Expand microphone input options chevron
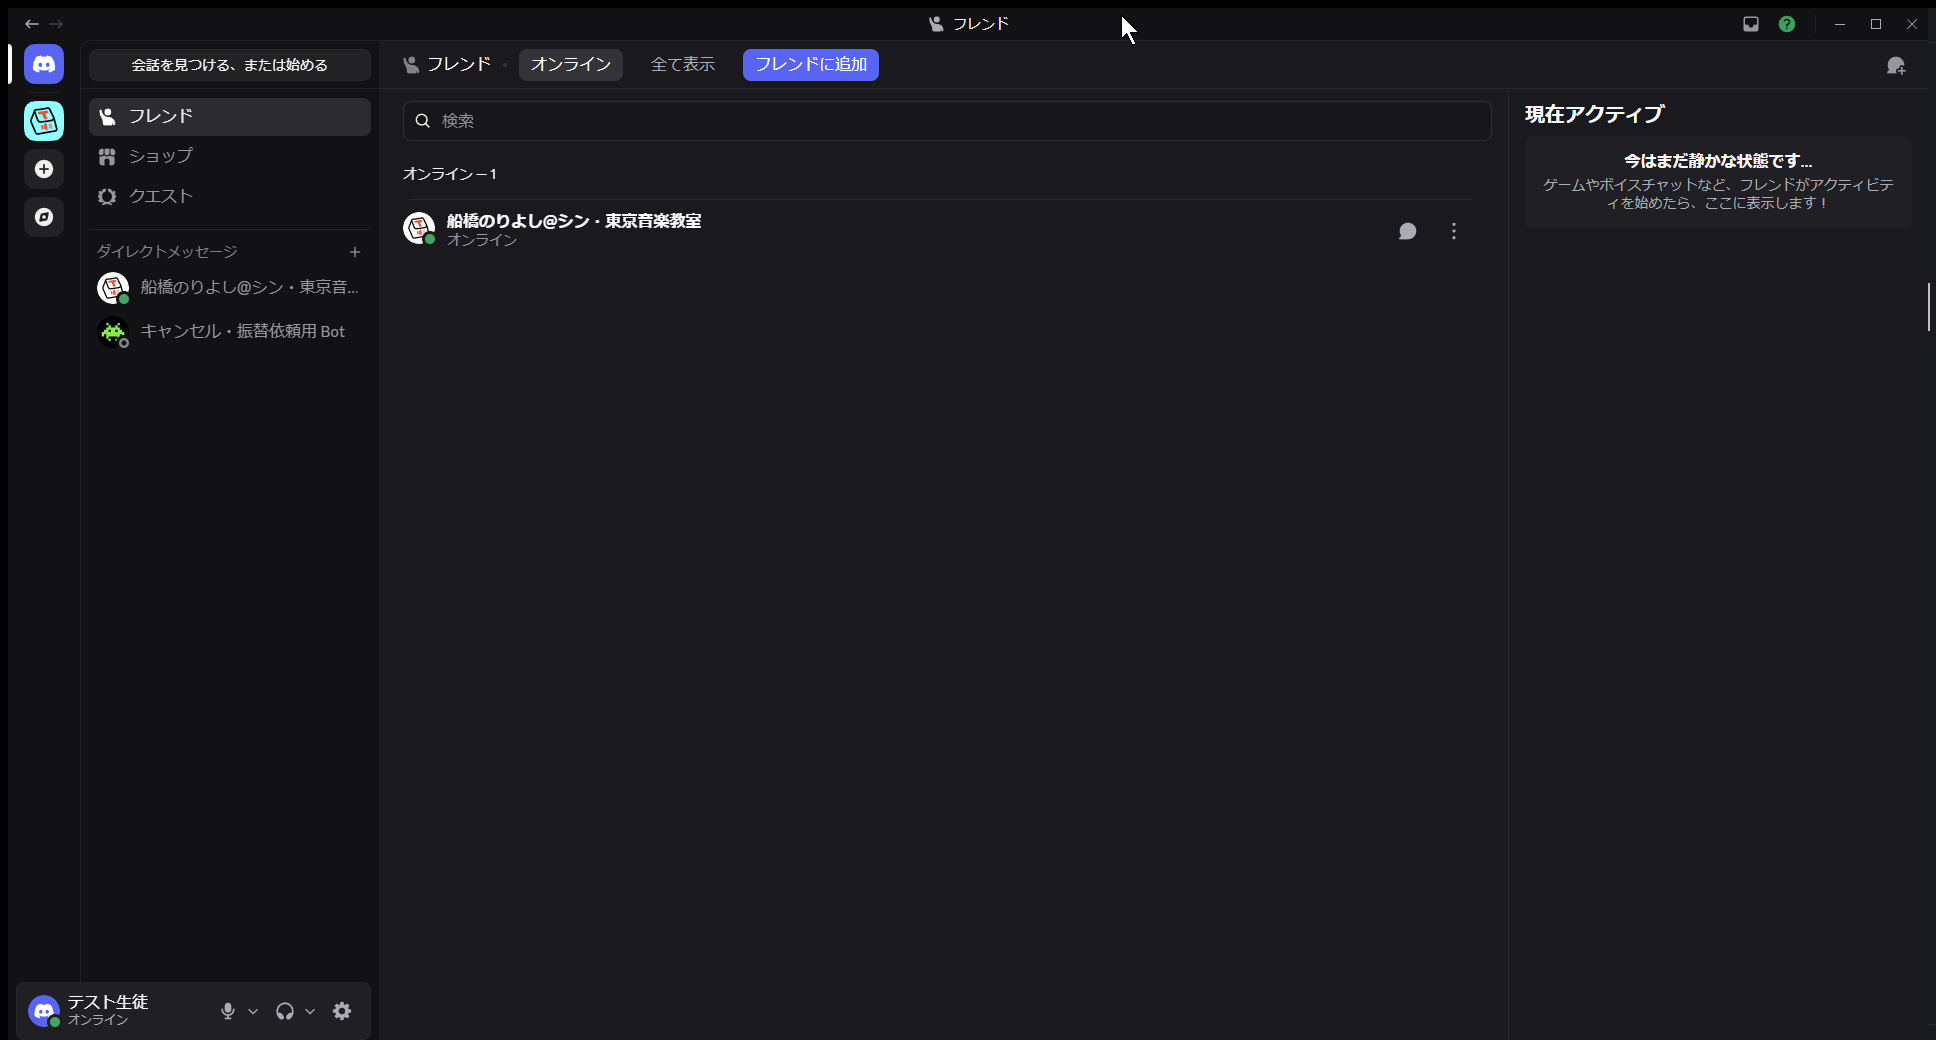 click(253, 1011)
